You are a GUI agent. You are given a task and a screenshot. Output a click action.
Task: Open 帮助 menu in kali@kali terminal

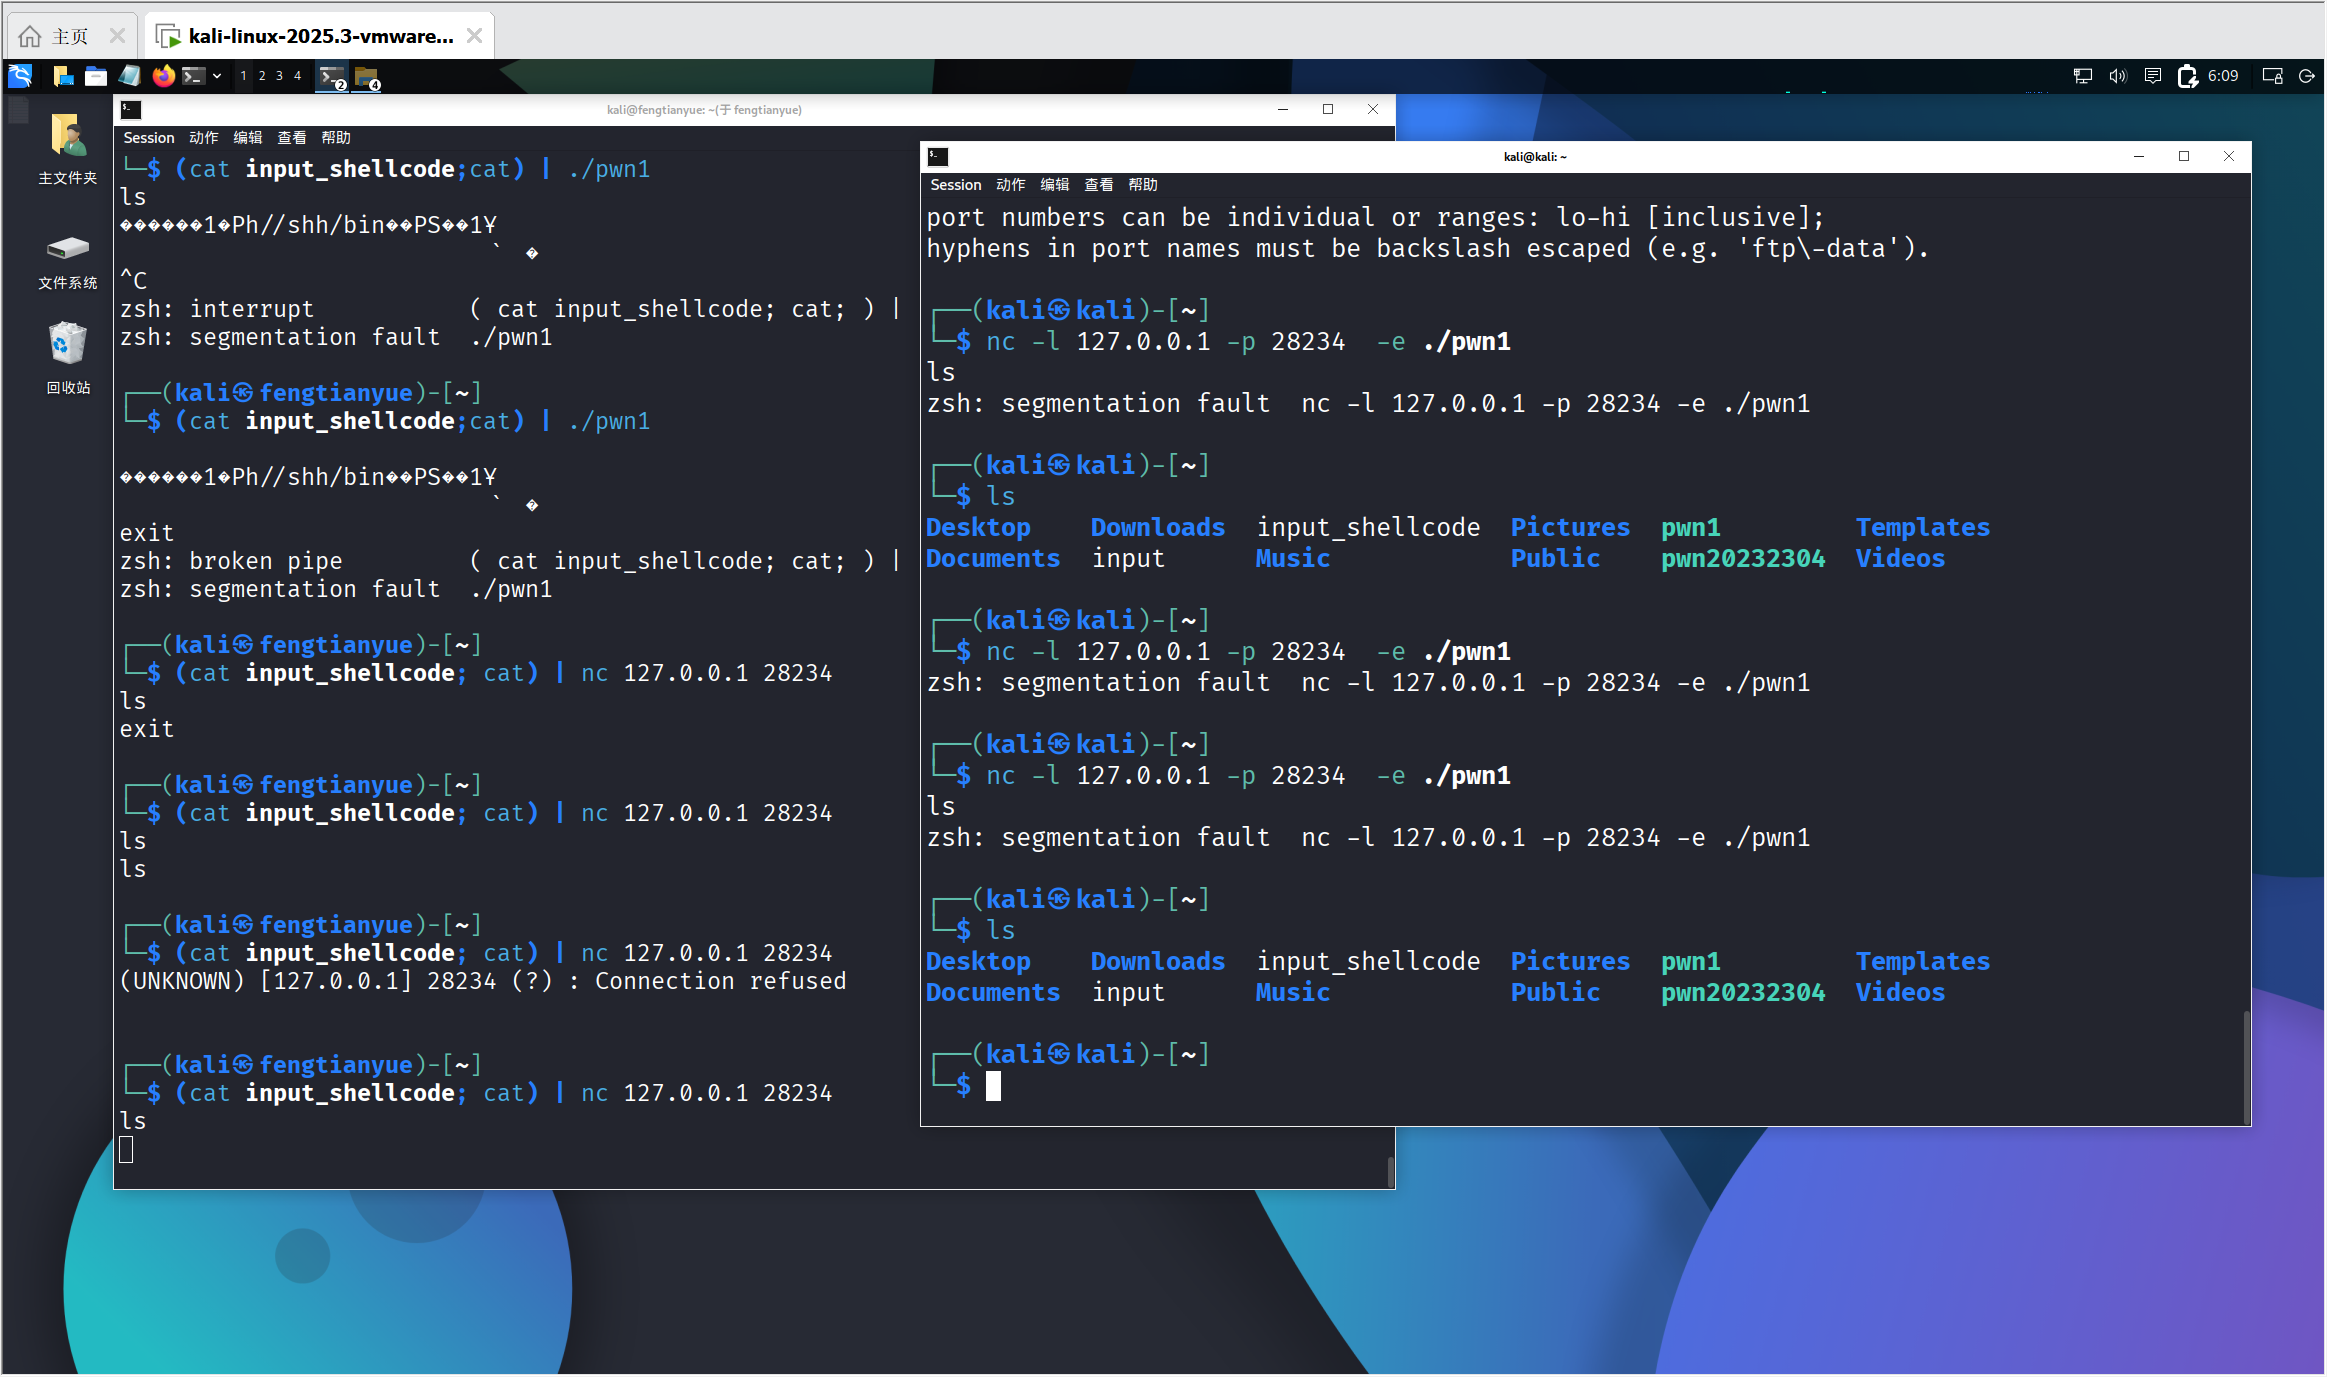[x=1142, y=185]
